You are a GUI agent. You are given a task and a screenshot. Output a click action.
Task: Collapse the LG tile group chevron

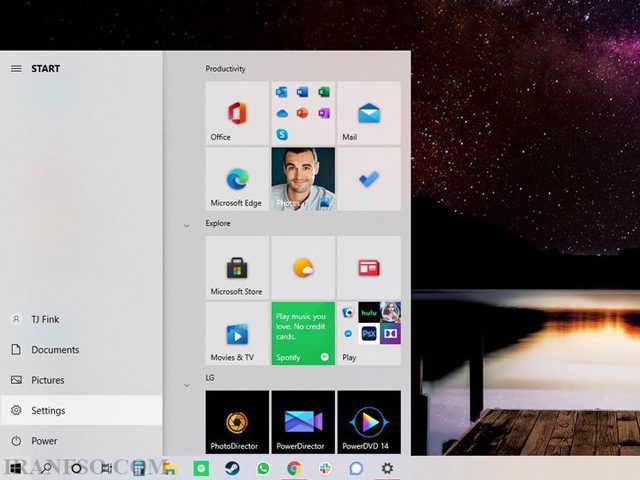coord(187,385)
